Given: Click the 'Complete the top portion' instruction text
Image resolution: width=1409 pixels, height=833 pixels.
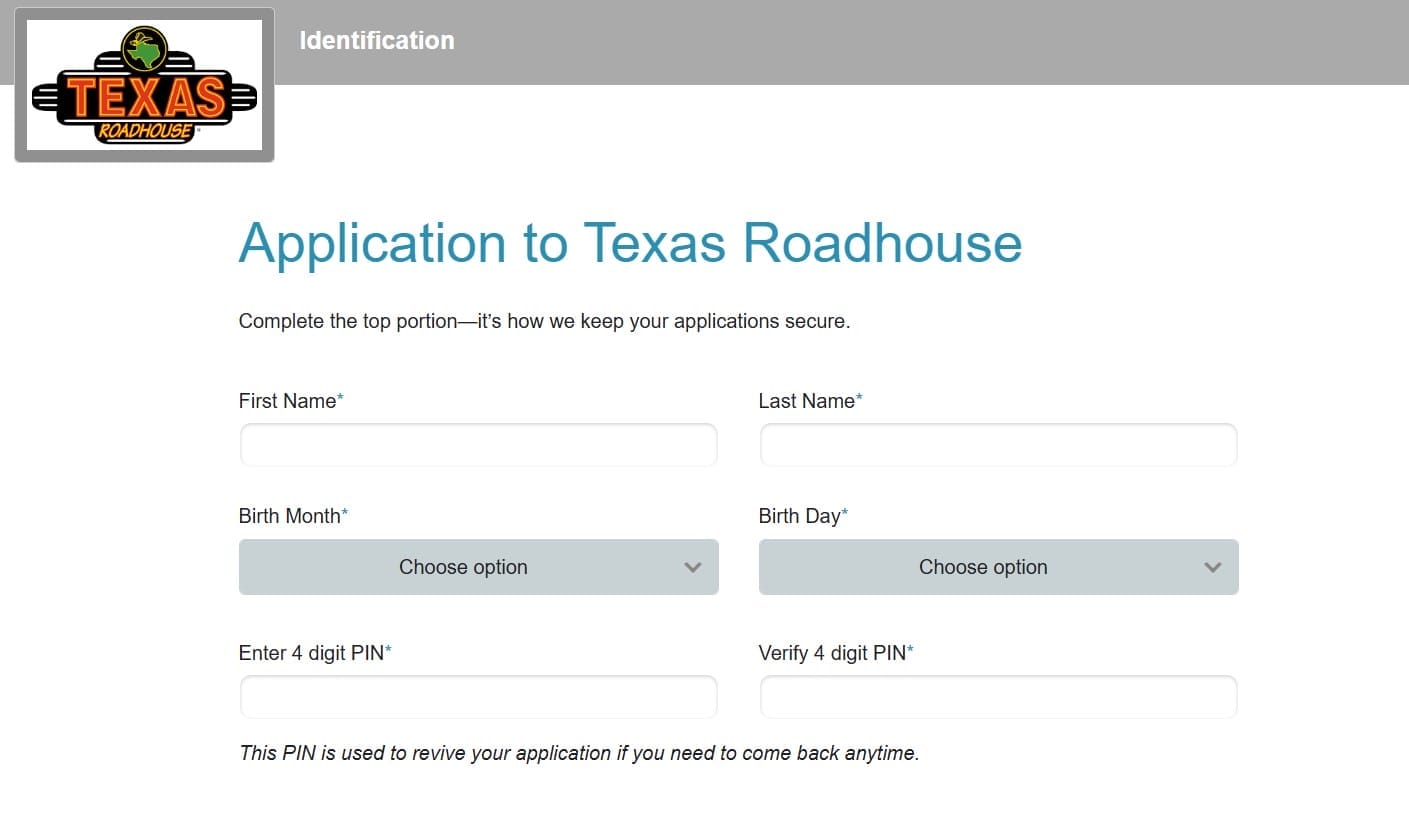Looking at the screenshot, I should (544, 322).
